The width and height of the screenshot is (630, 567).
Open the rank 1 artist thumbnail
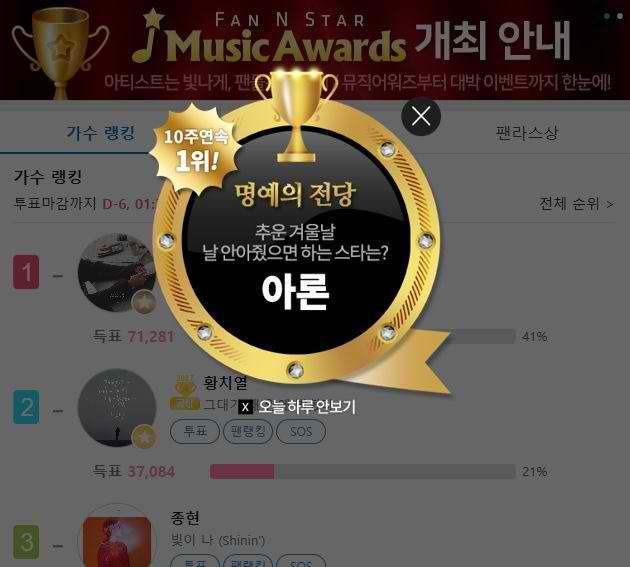tap(117, 272)
